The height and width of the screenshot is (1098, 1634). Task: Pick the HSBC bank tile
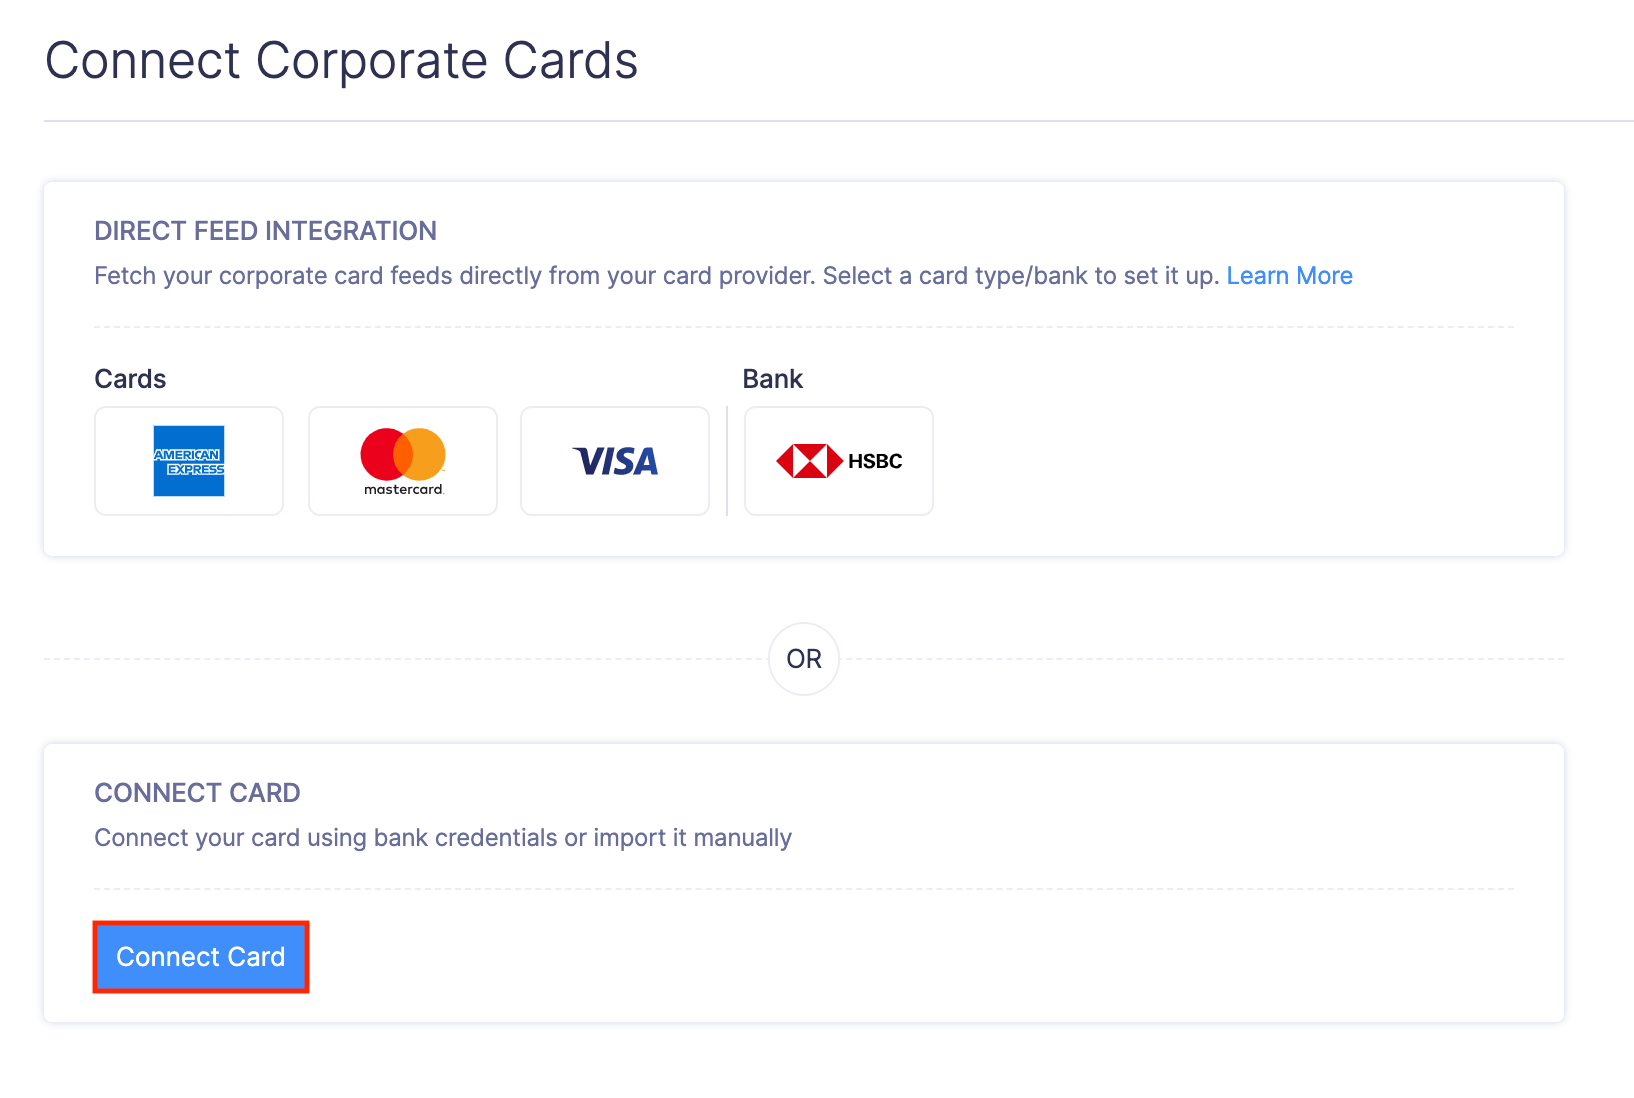[839, 461]
